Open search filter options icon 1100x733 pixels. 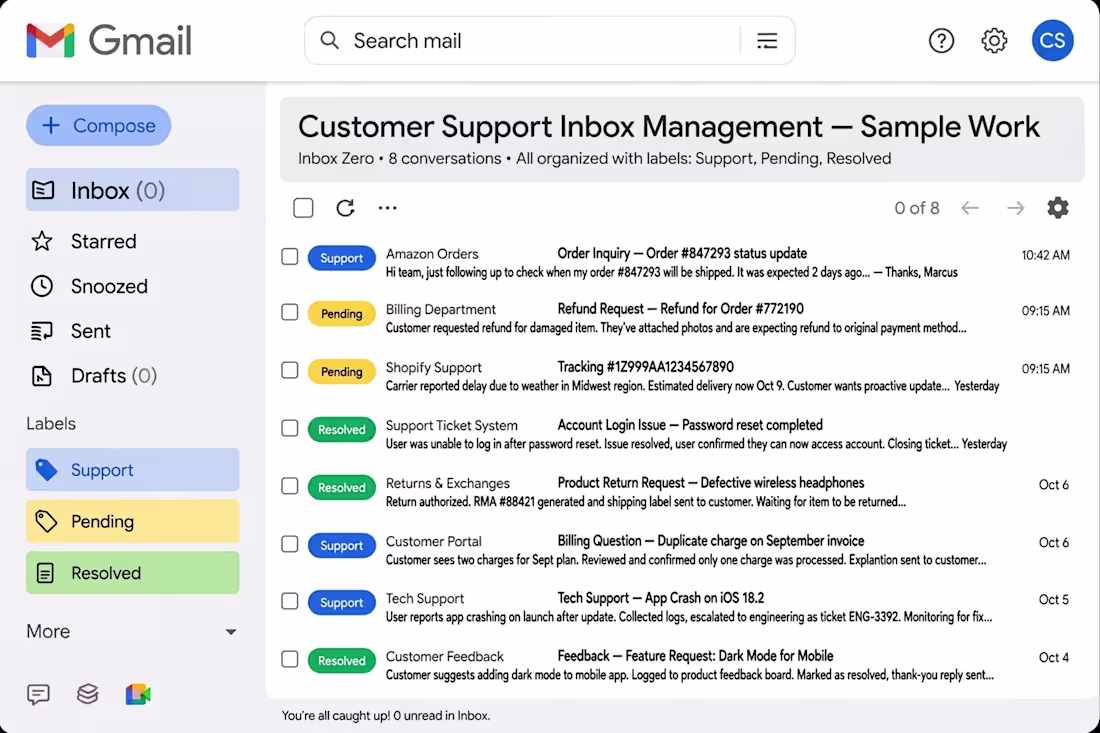[767, 41]
